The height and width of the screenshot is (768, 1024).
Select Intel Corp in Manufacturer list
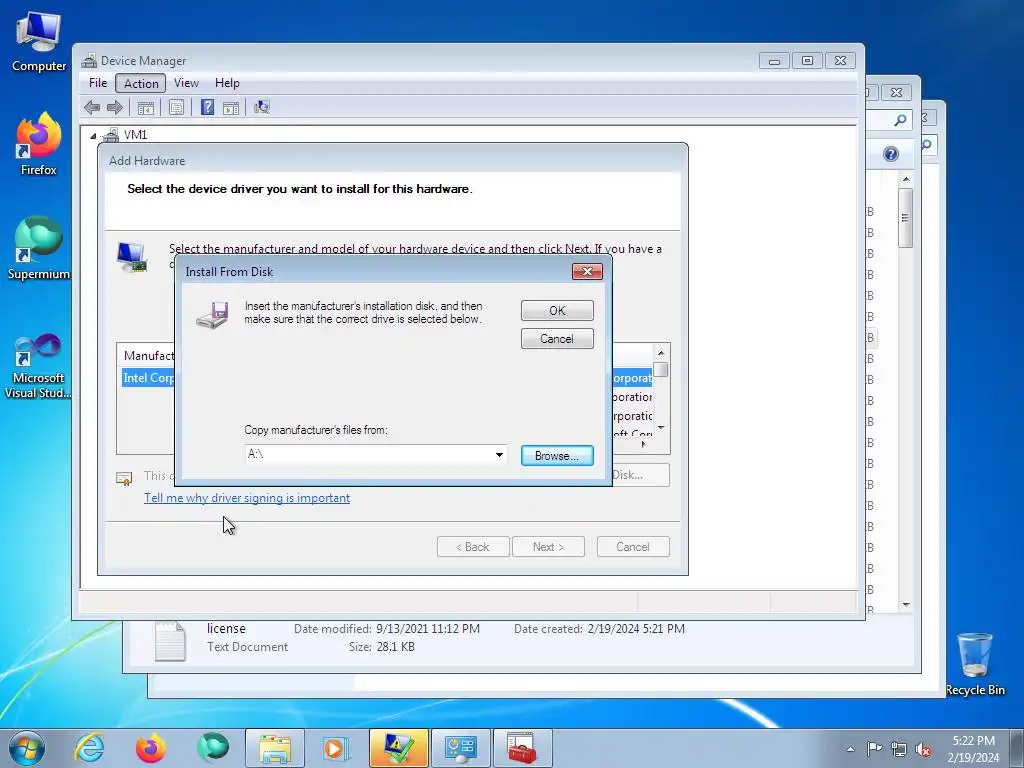pos(148,378)
